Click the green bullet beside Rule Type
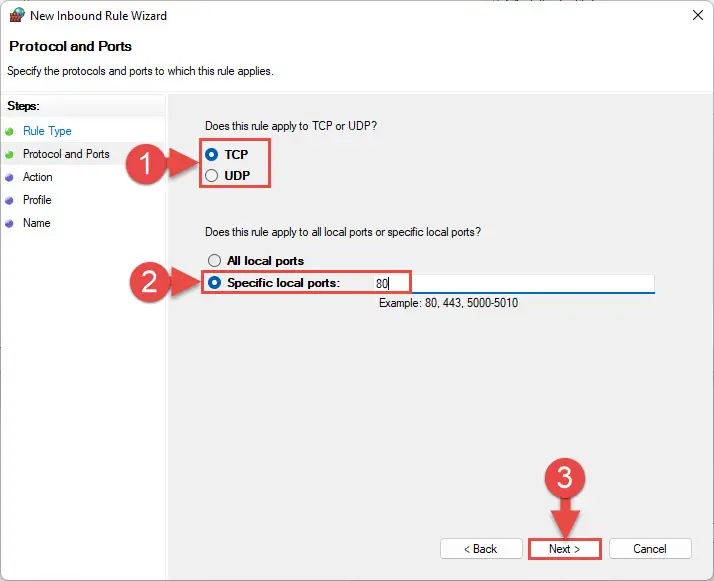 [x=9, y=132]
